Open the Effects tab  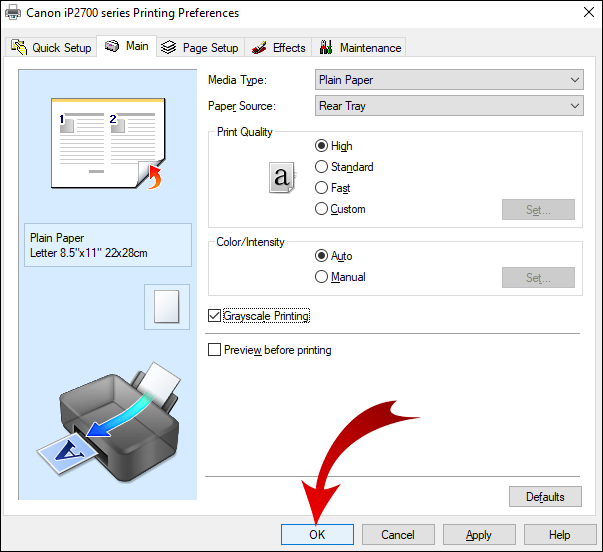click(278, 47)
